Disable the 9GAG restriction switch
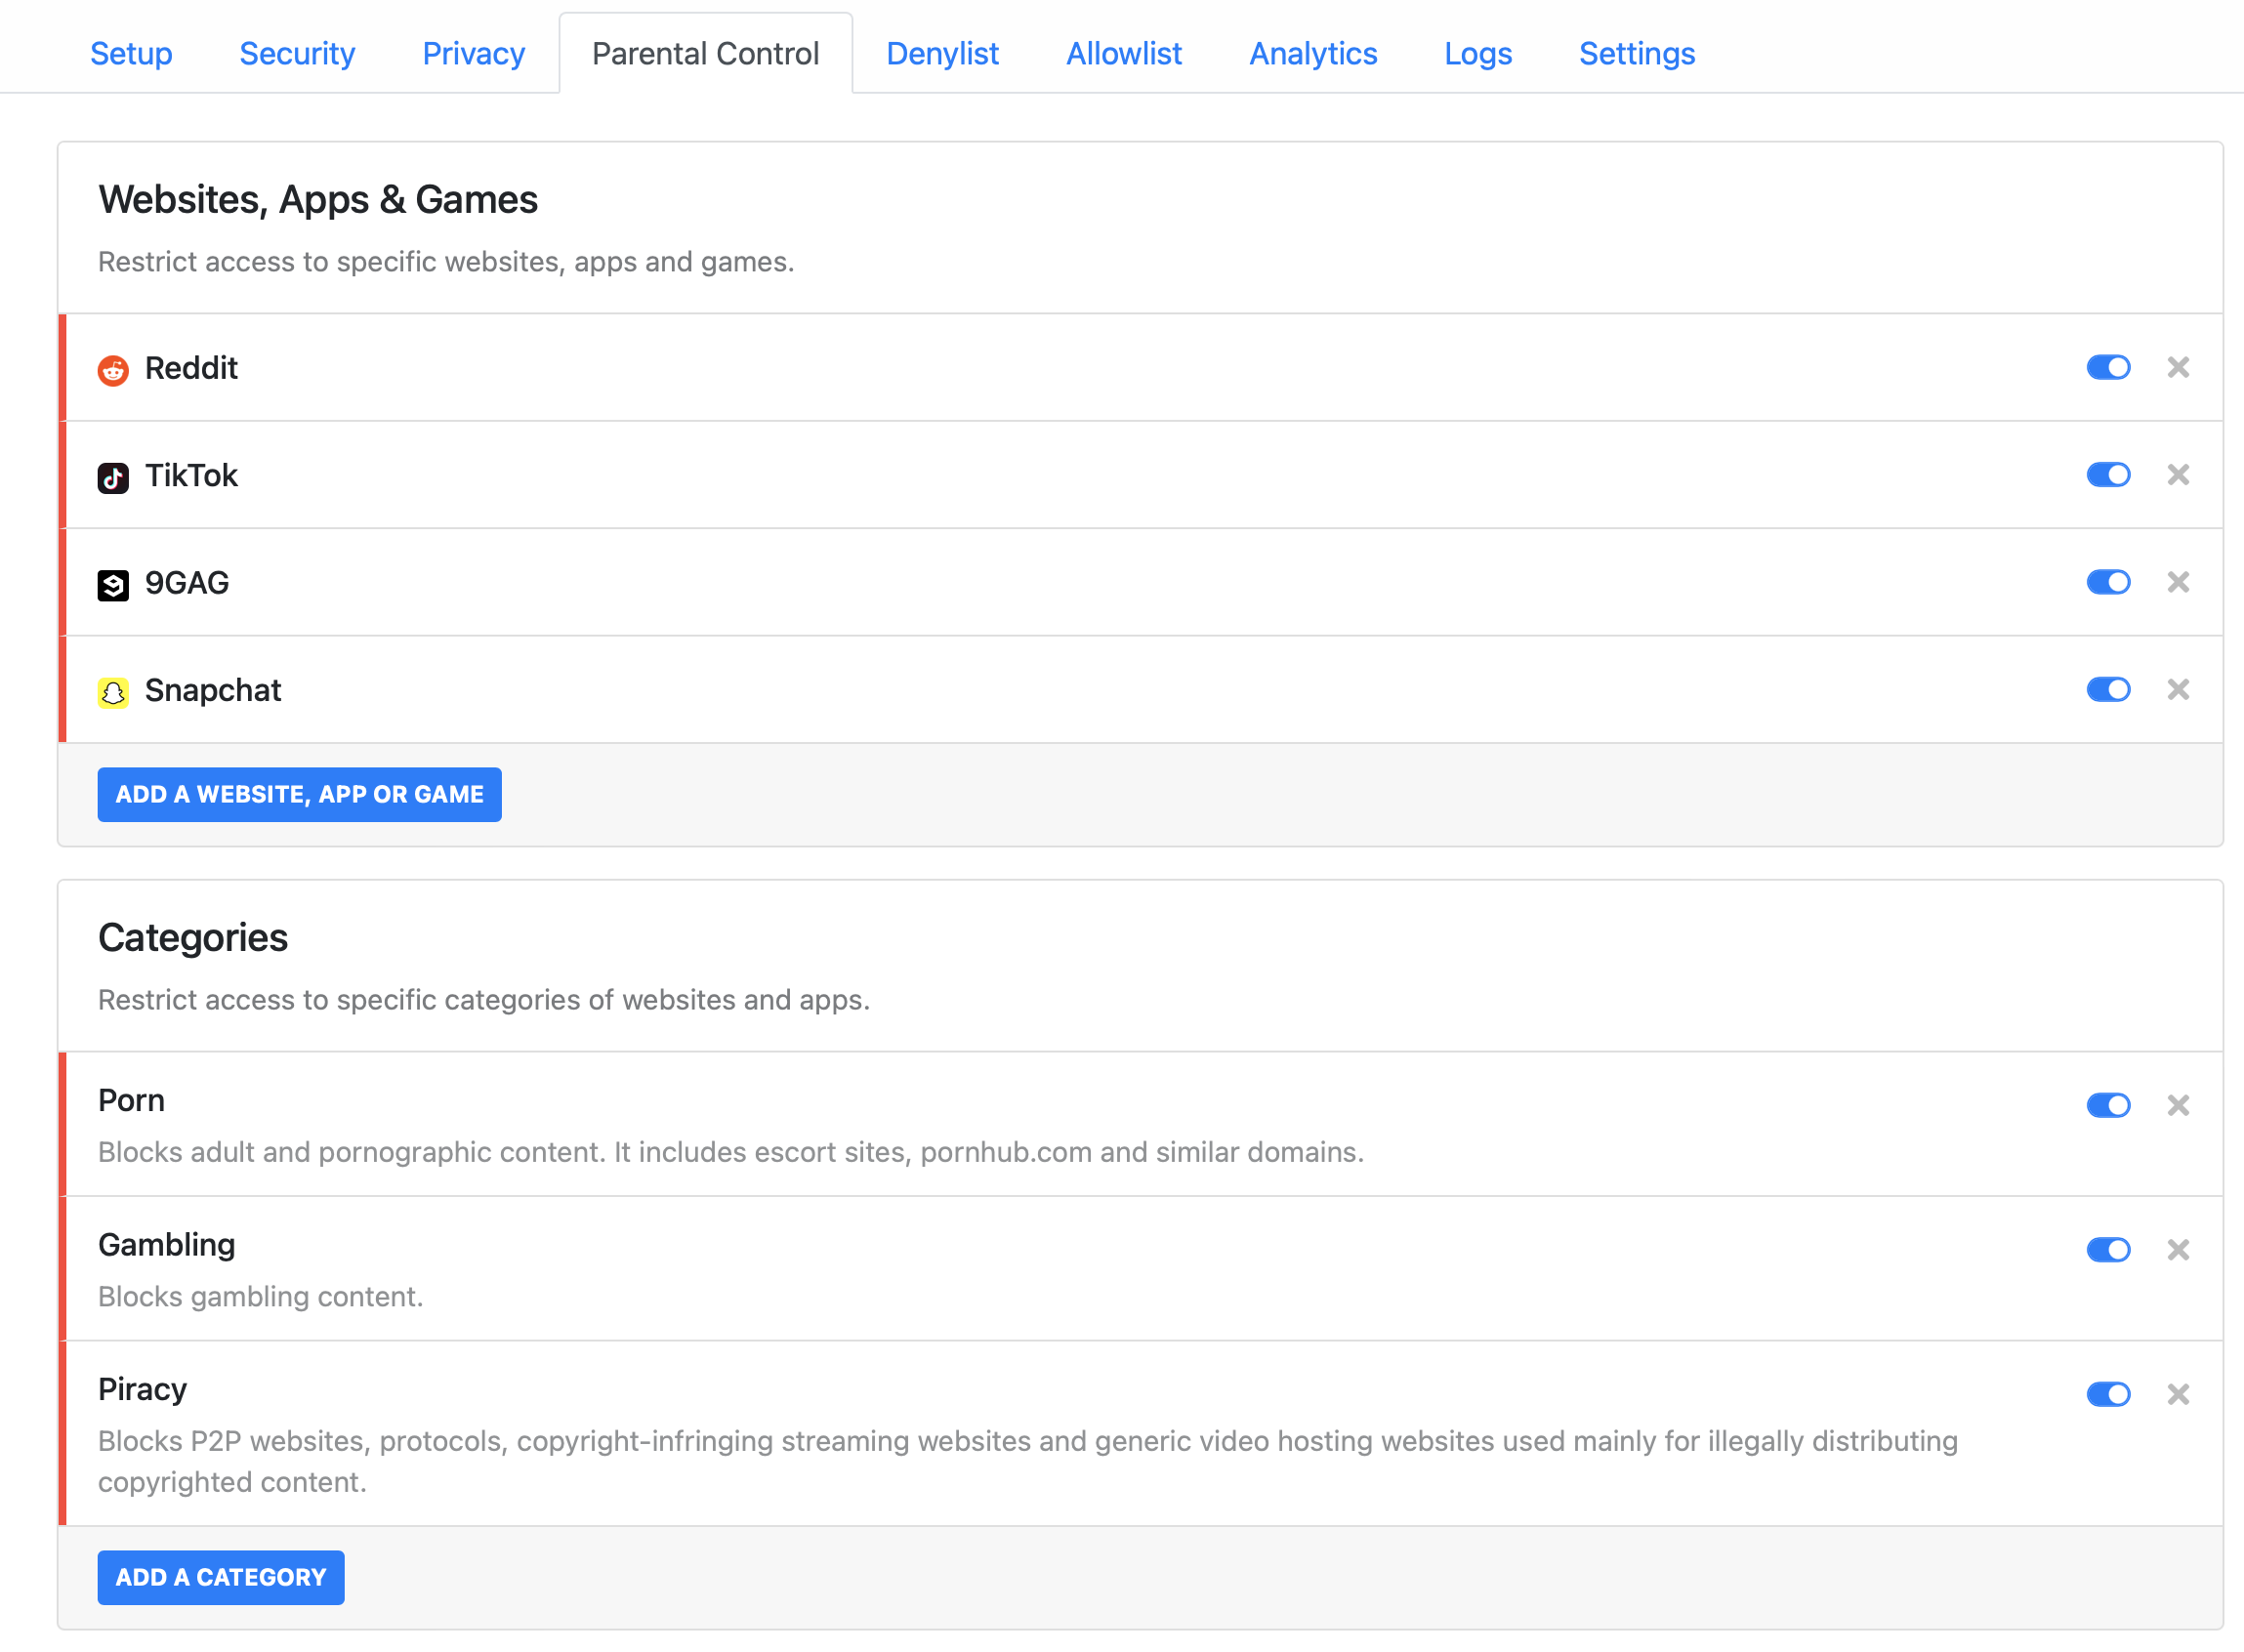2244x1652 pixels. point(2108,582)
